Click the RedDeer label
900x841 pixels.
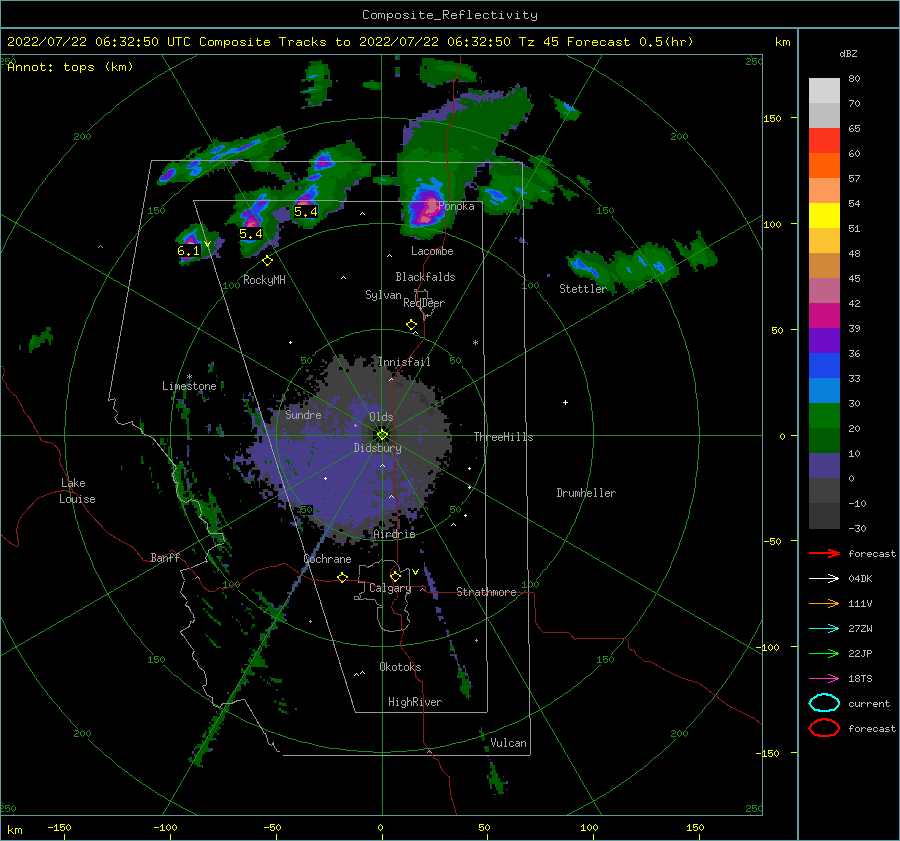(424, 303)
